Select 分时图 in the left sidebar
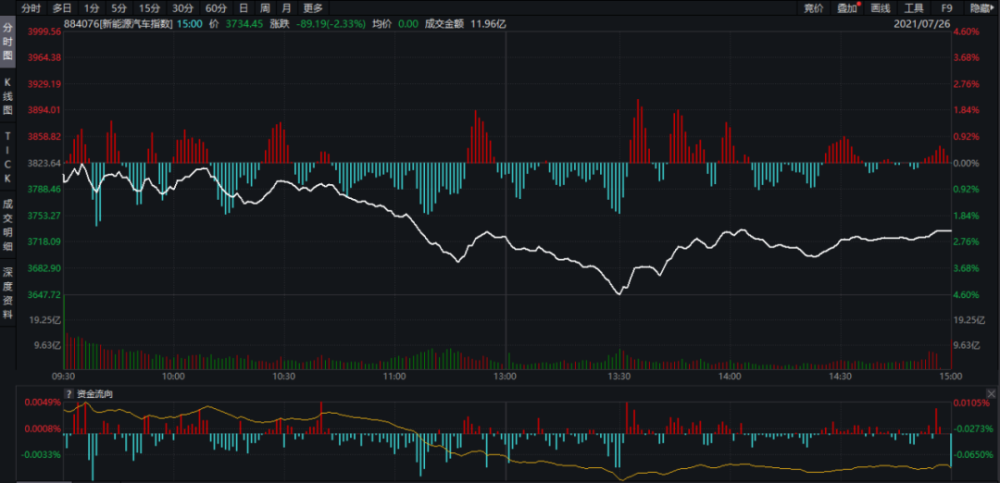 pos(8,41)
